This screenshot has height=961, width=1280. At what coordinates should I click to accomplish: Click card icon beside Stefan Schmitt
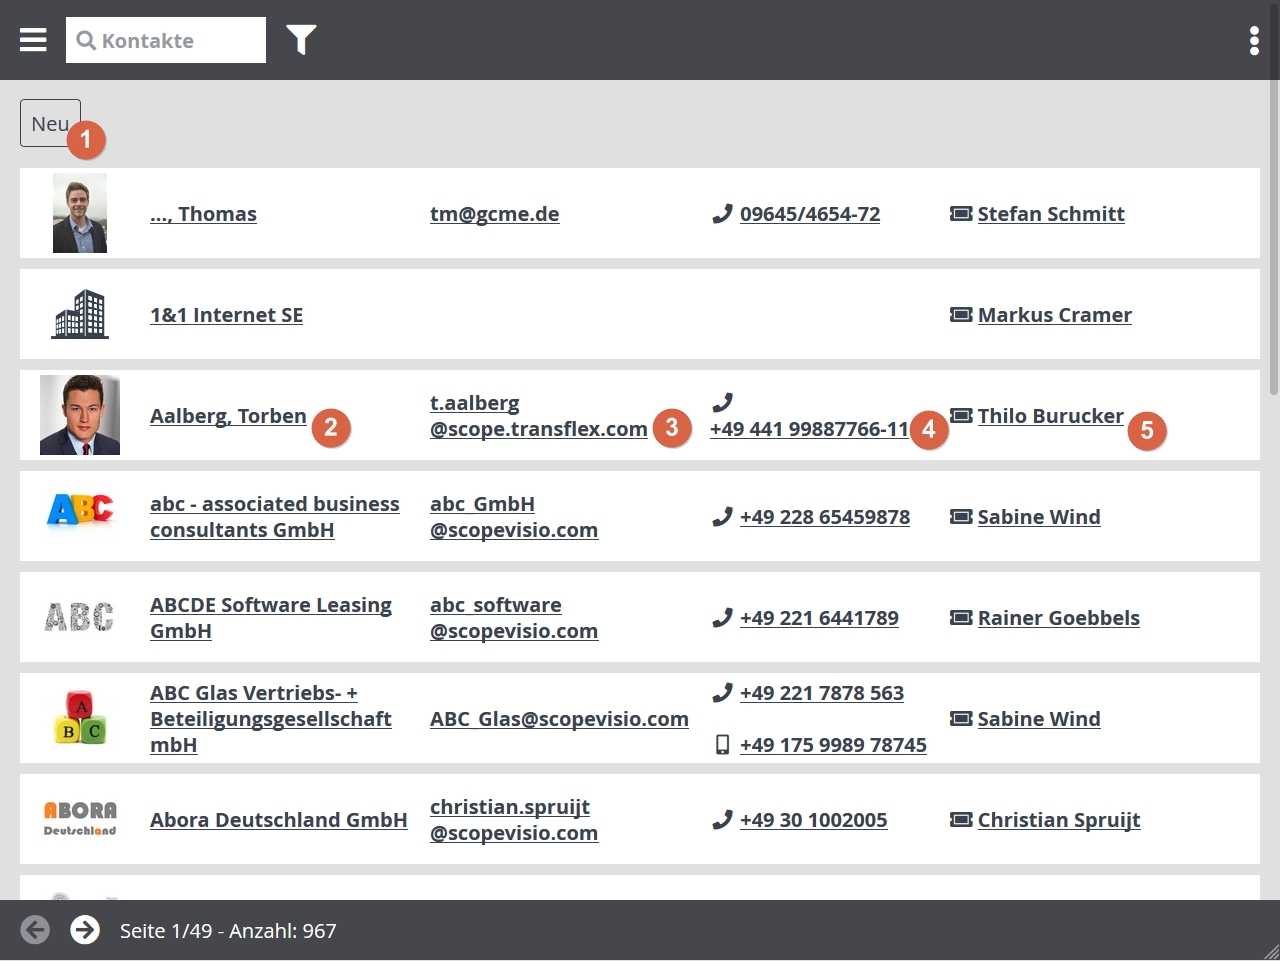point(961,214)
